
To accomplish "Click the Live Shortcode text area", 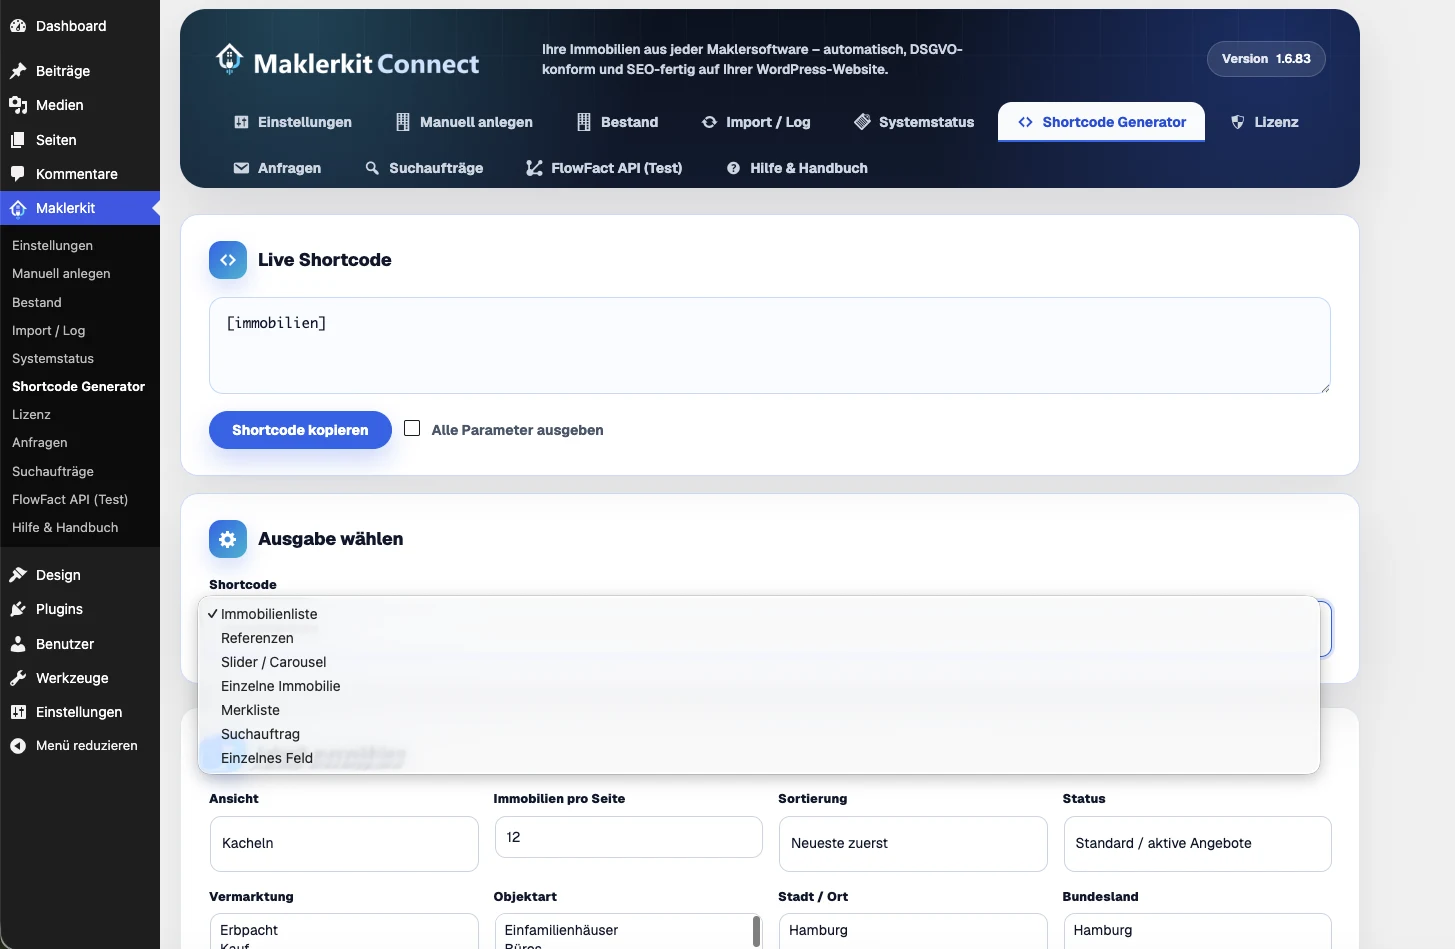I will click(x=769, y=345).
